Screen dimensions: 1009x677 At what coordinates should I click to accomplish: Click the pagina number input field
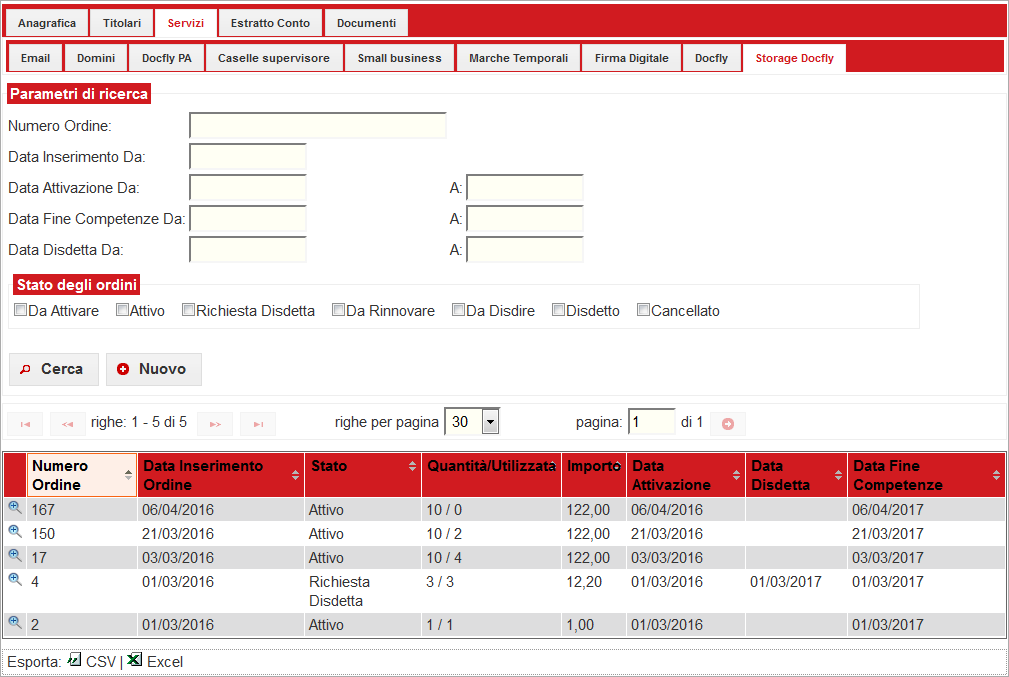coord(651,422)
